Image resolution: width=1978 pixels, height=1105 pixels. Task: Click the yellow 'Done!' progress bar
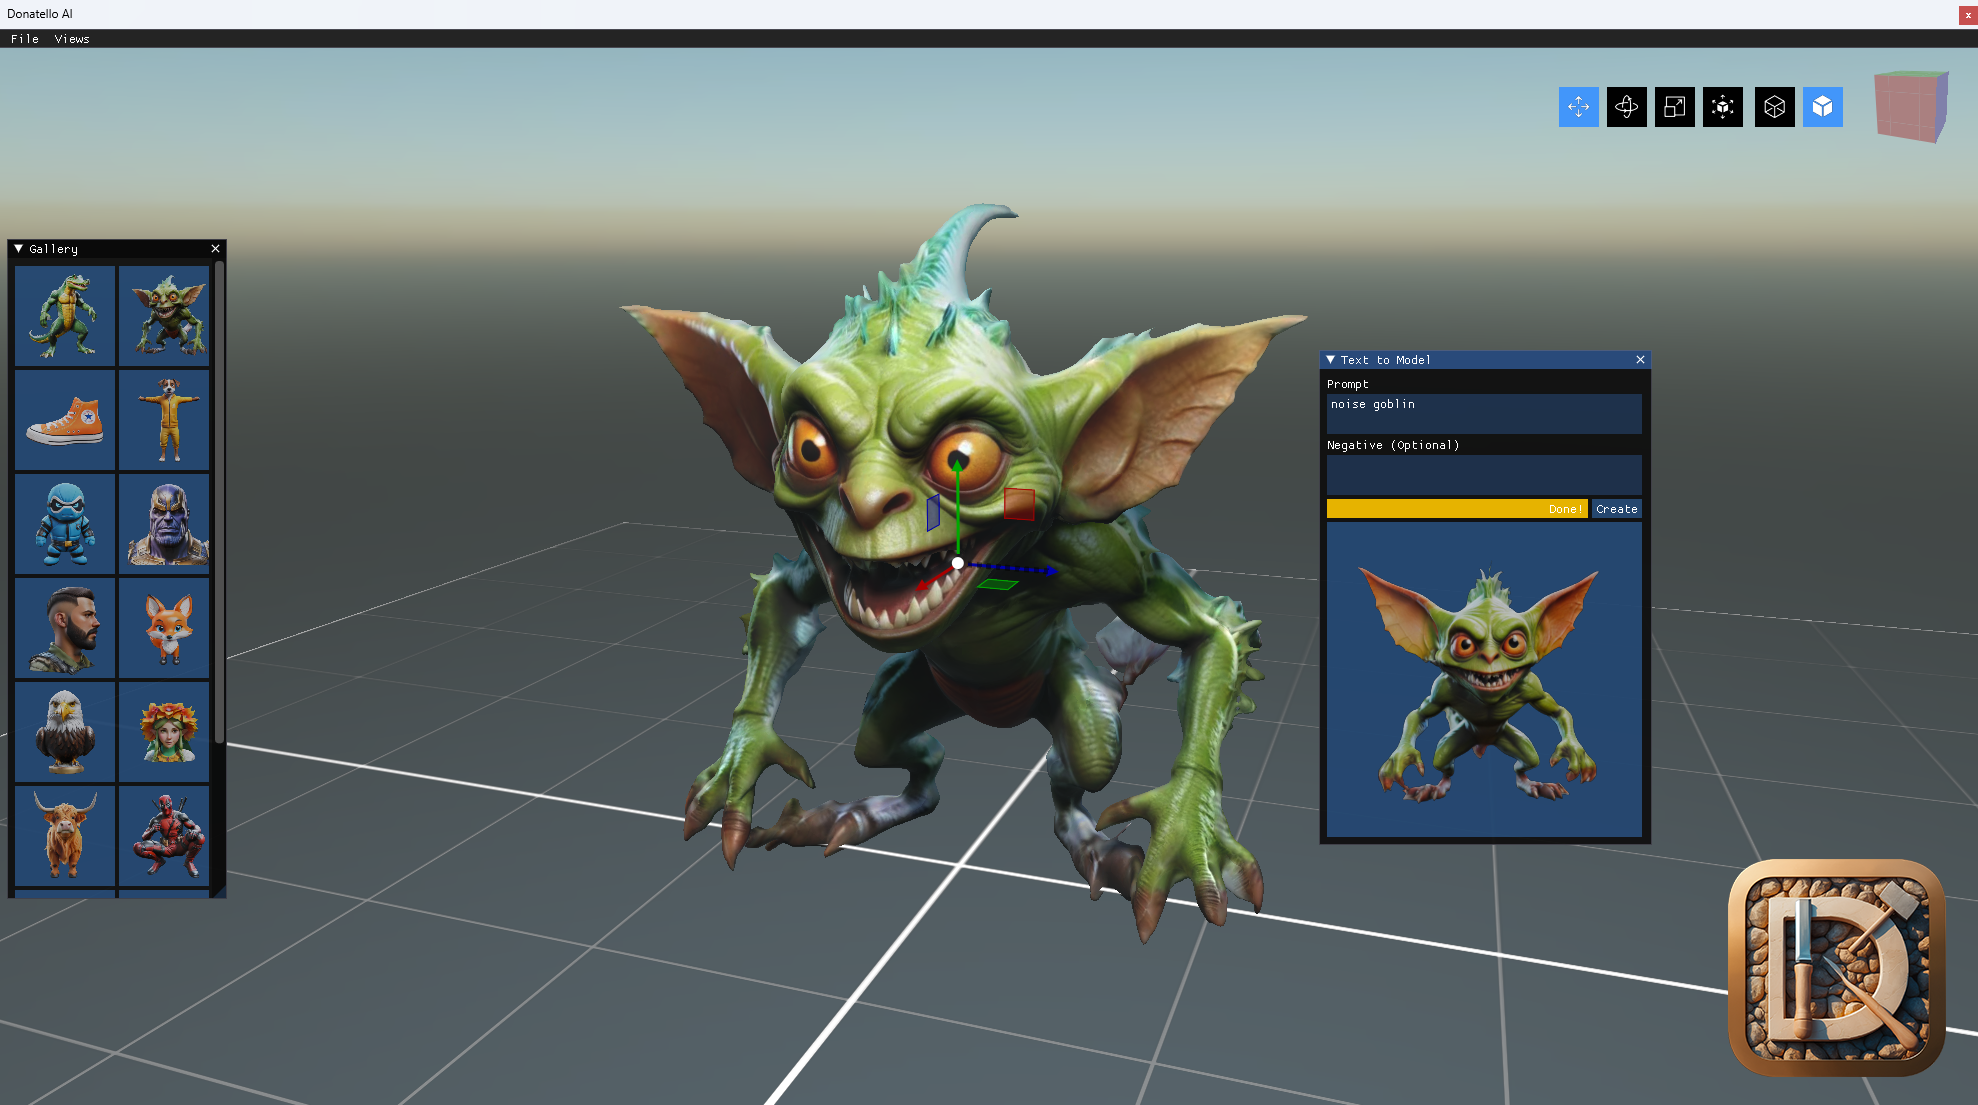[1456, 509]
